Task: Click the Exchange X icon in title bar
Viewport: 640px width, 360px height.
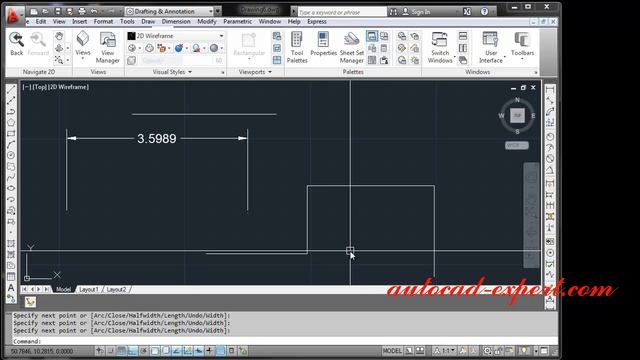Action: (467, 11)
